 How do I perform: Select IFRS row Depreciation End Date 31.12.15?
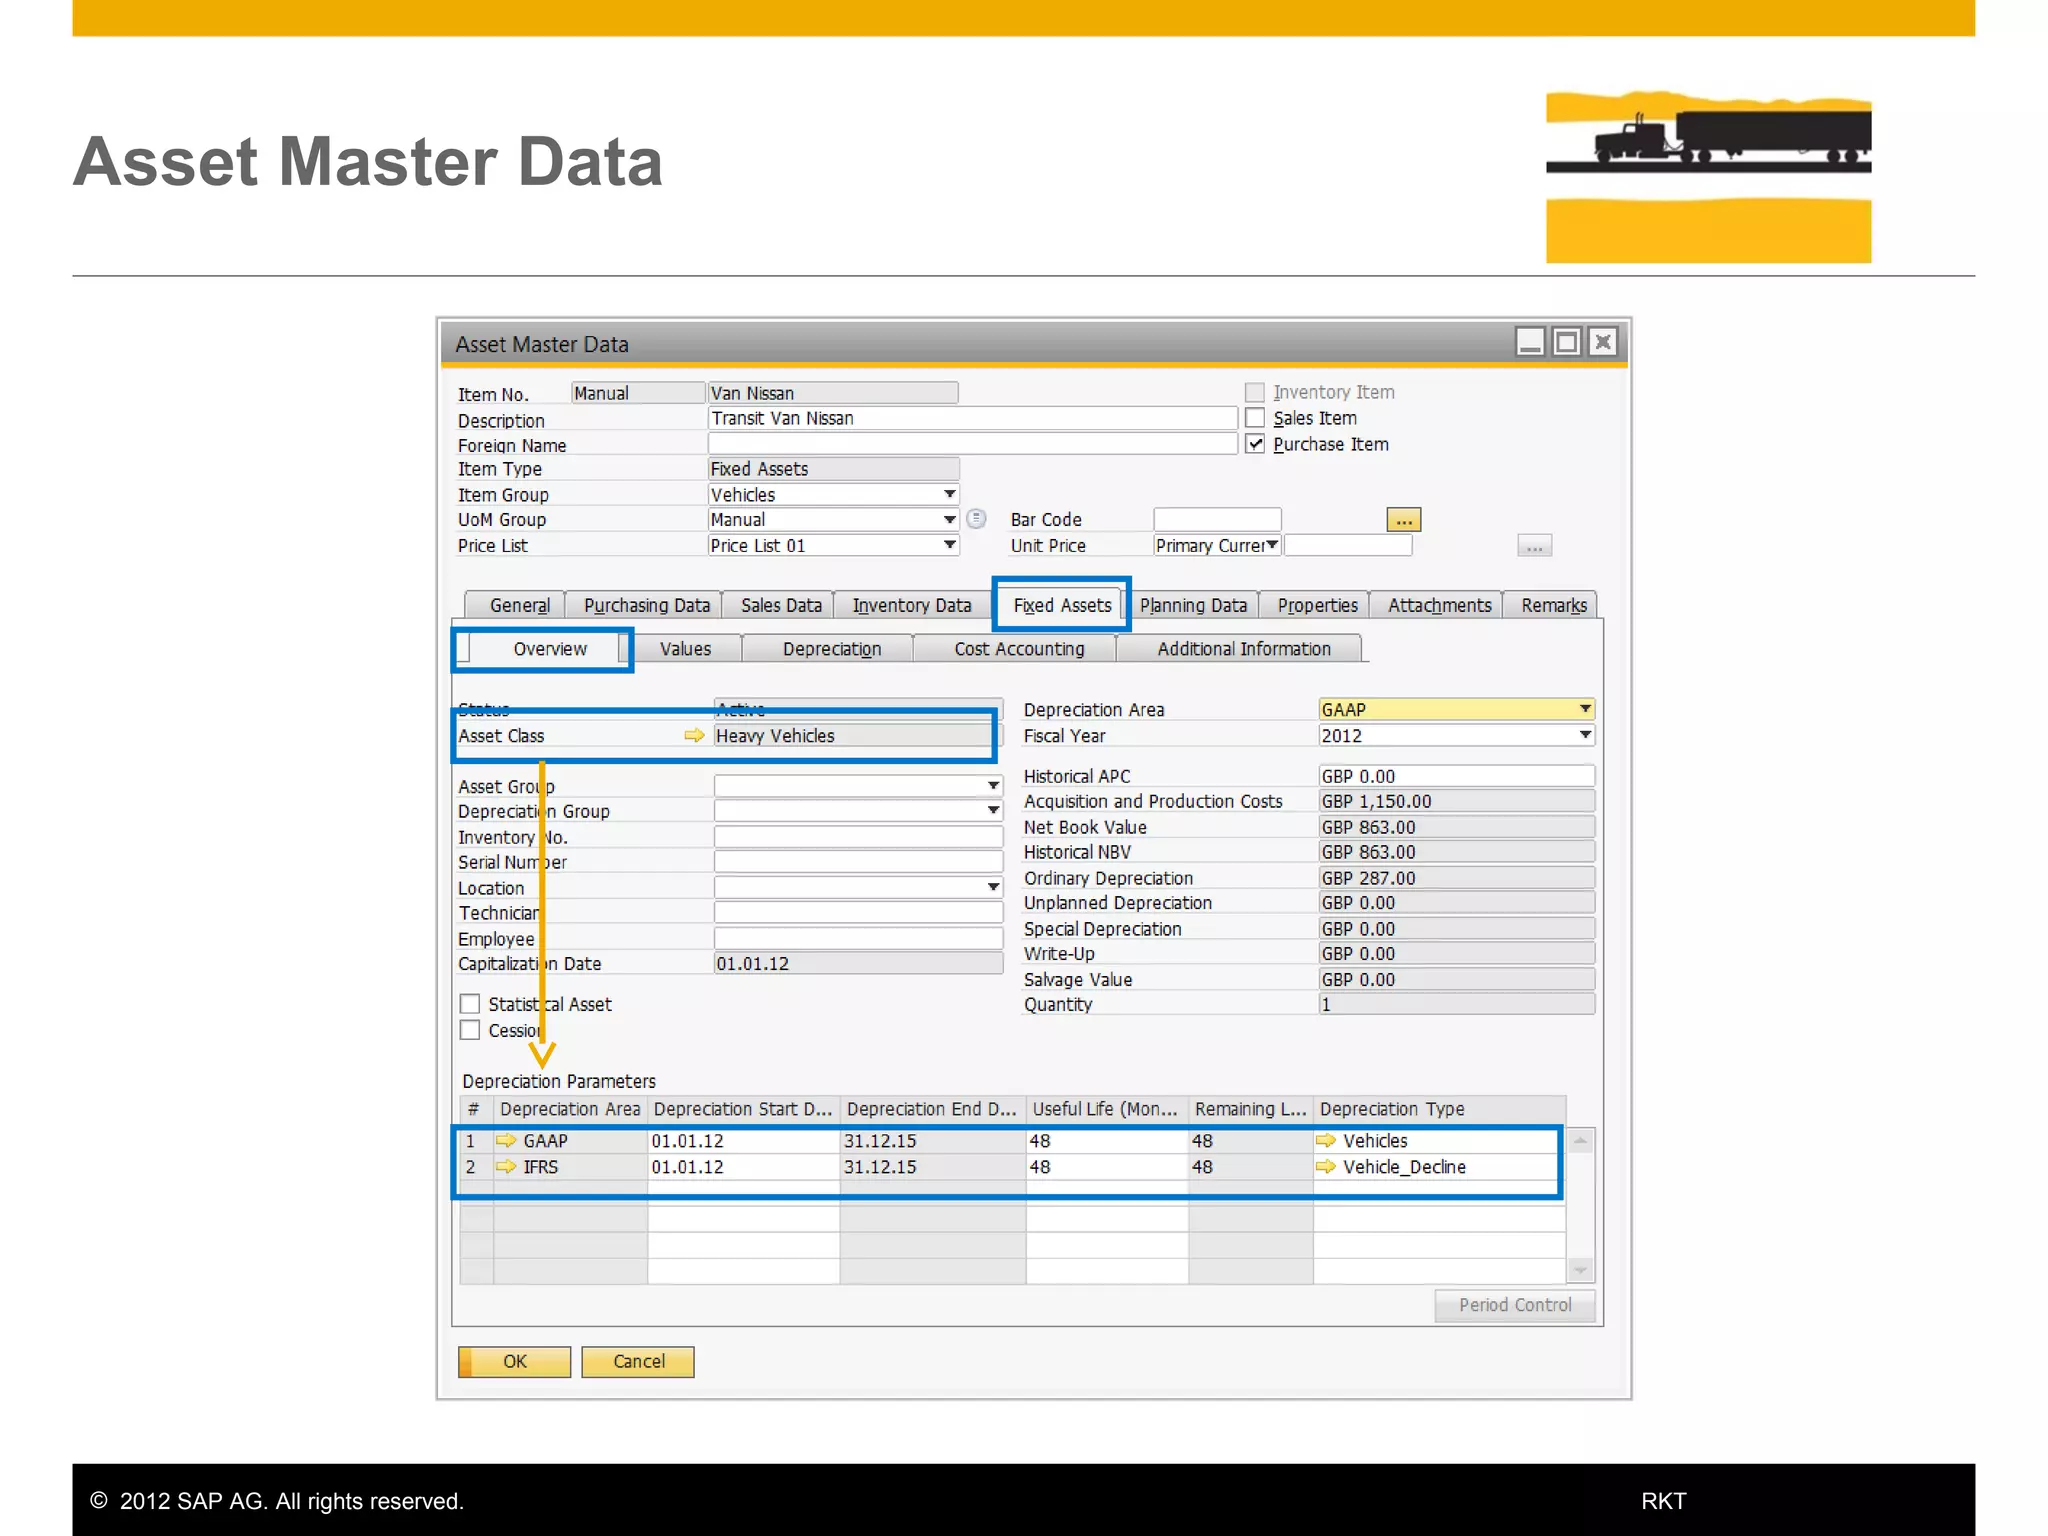click(932, 1166)
